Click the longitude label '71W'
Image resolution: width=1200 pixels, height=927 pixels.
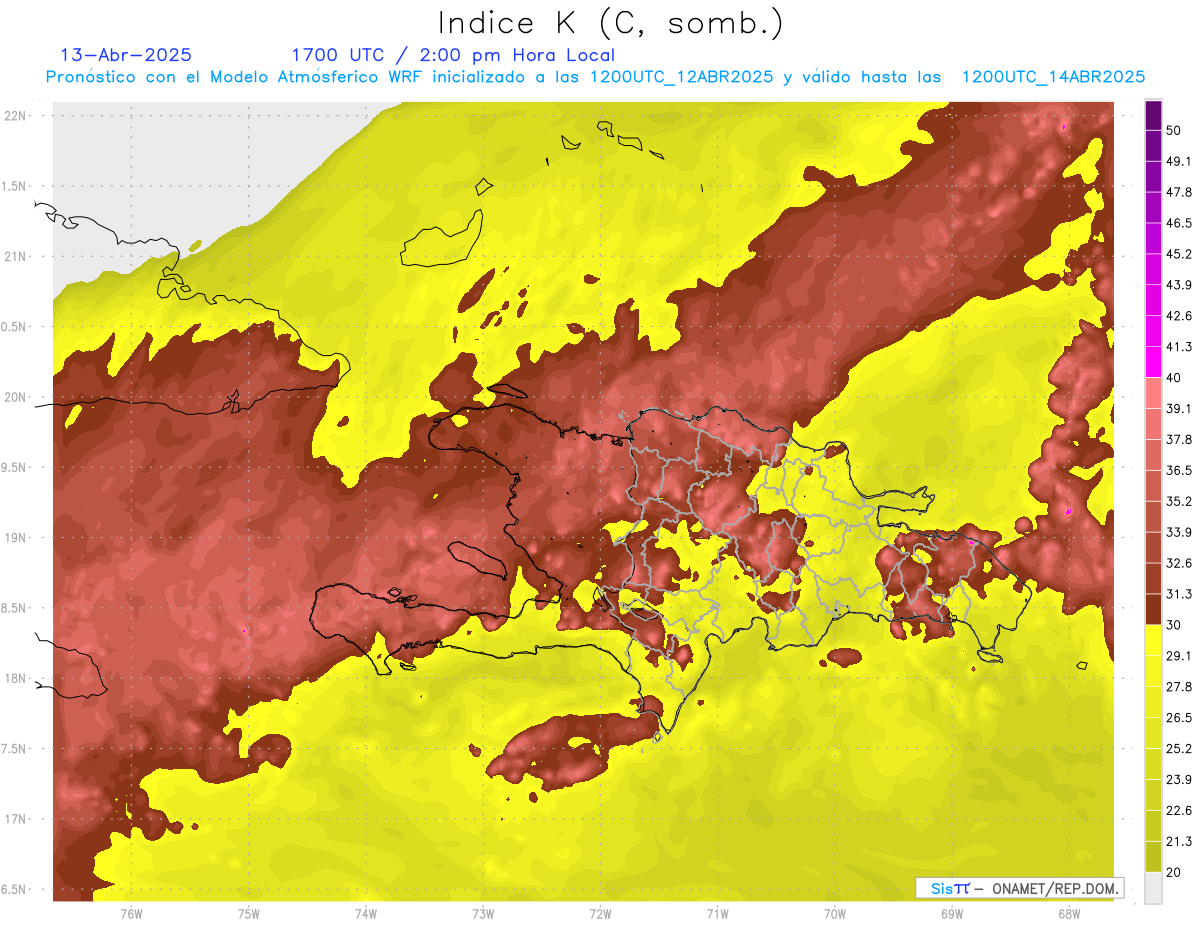click(x=718, y=914)
